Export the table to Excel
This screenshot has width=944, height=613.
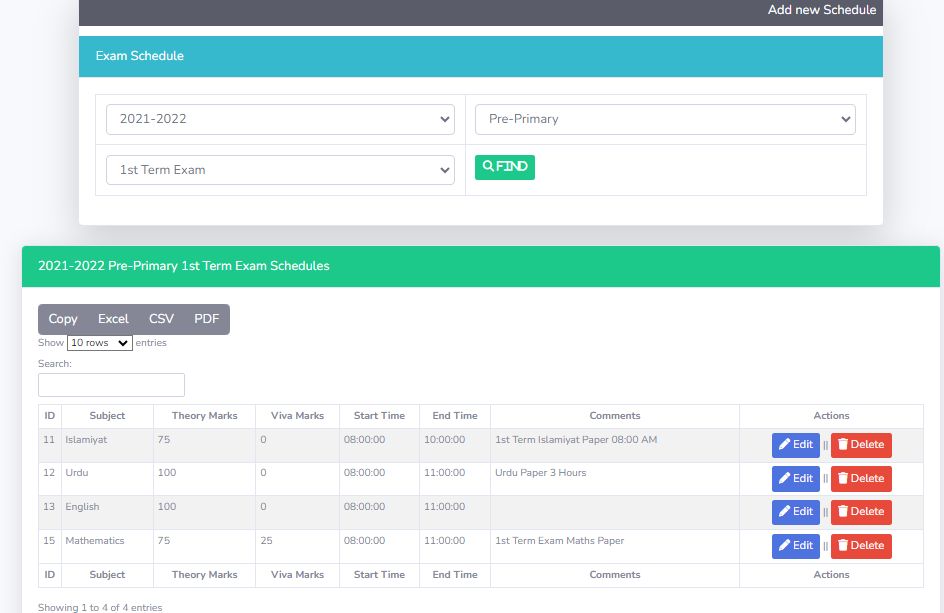pyautogui.click(x=113, y=319)
